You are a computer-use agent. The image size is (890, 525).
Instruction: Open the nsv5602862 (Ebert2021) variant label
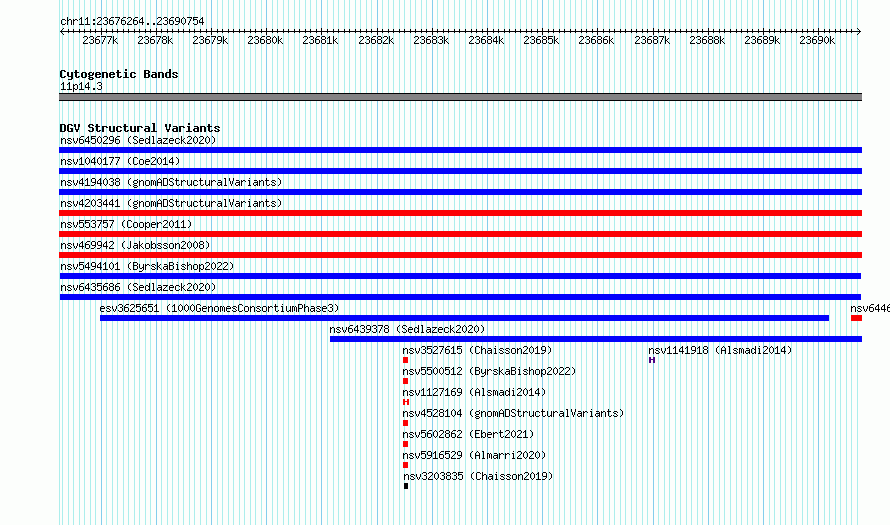click(468, 434)
